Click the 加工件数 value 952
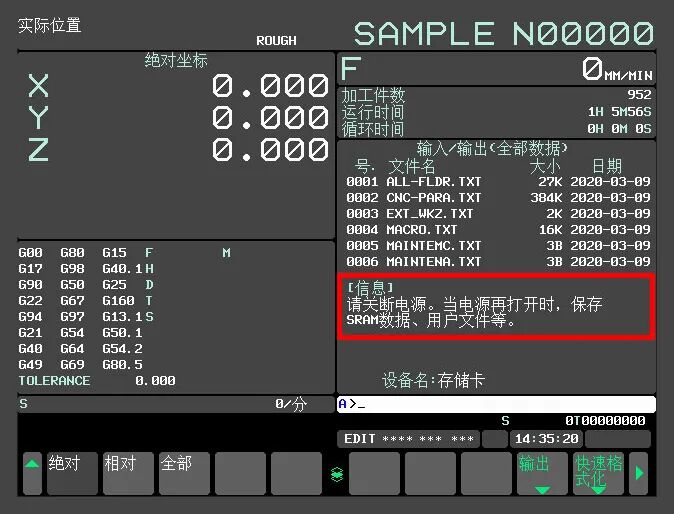674x514 pixels. (639, 95)
